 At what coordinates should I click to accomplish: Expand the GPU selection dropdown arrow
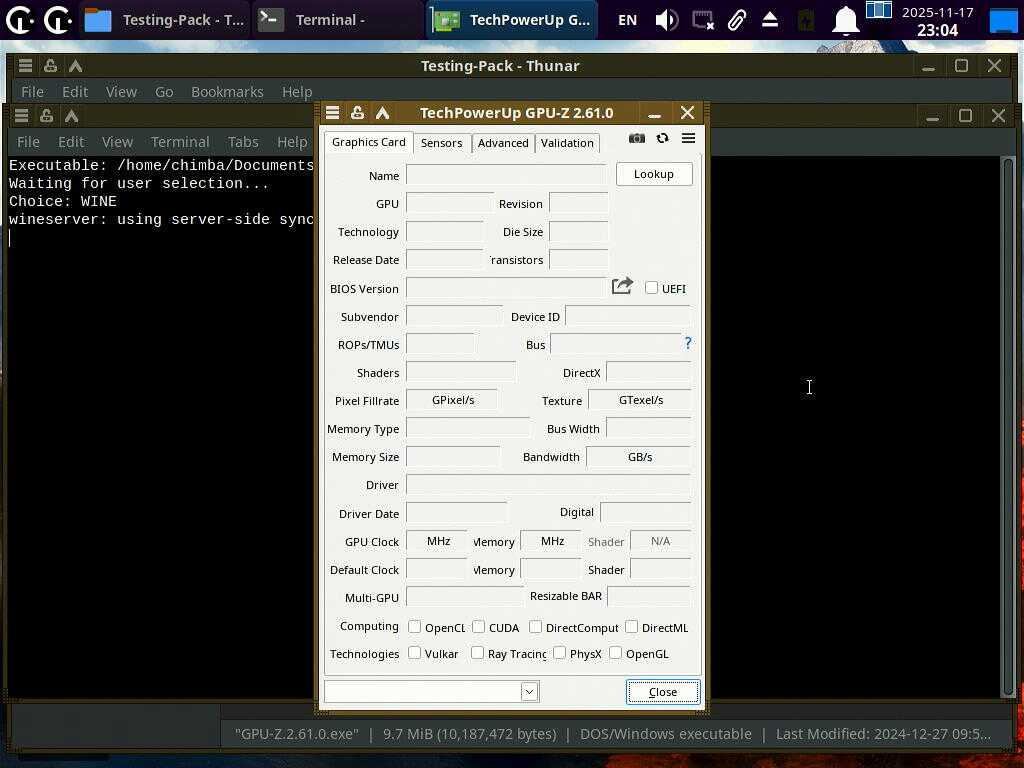[x=529, y=692]
